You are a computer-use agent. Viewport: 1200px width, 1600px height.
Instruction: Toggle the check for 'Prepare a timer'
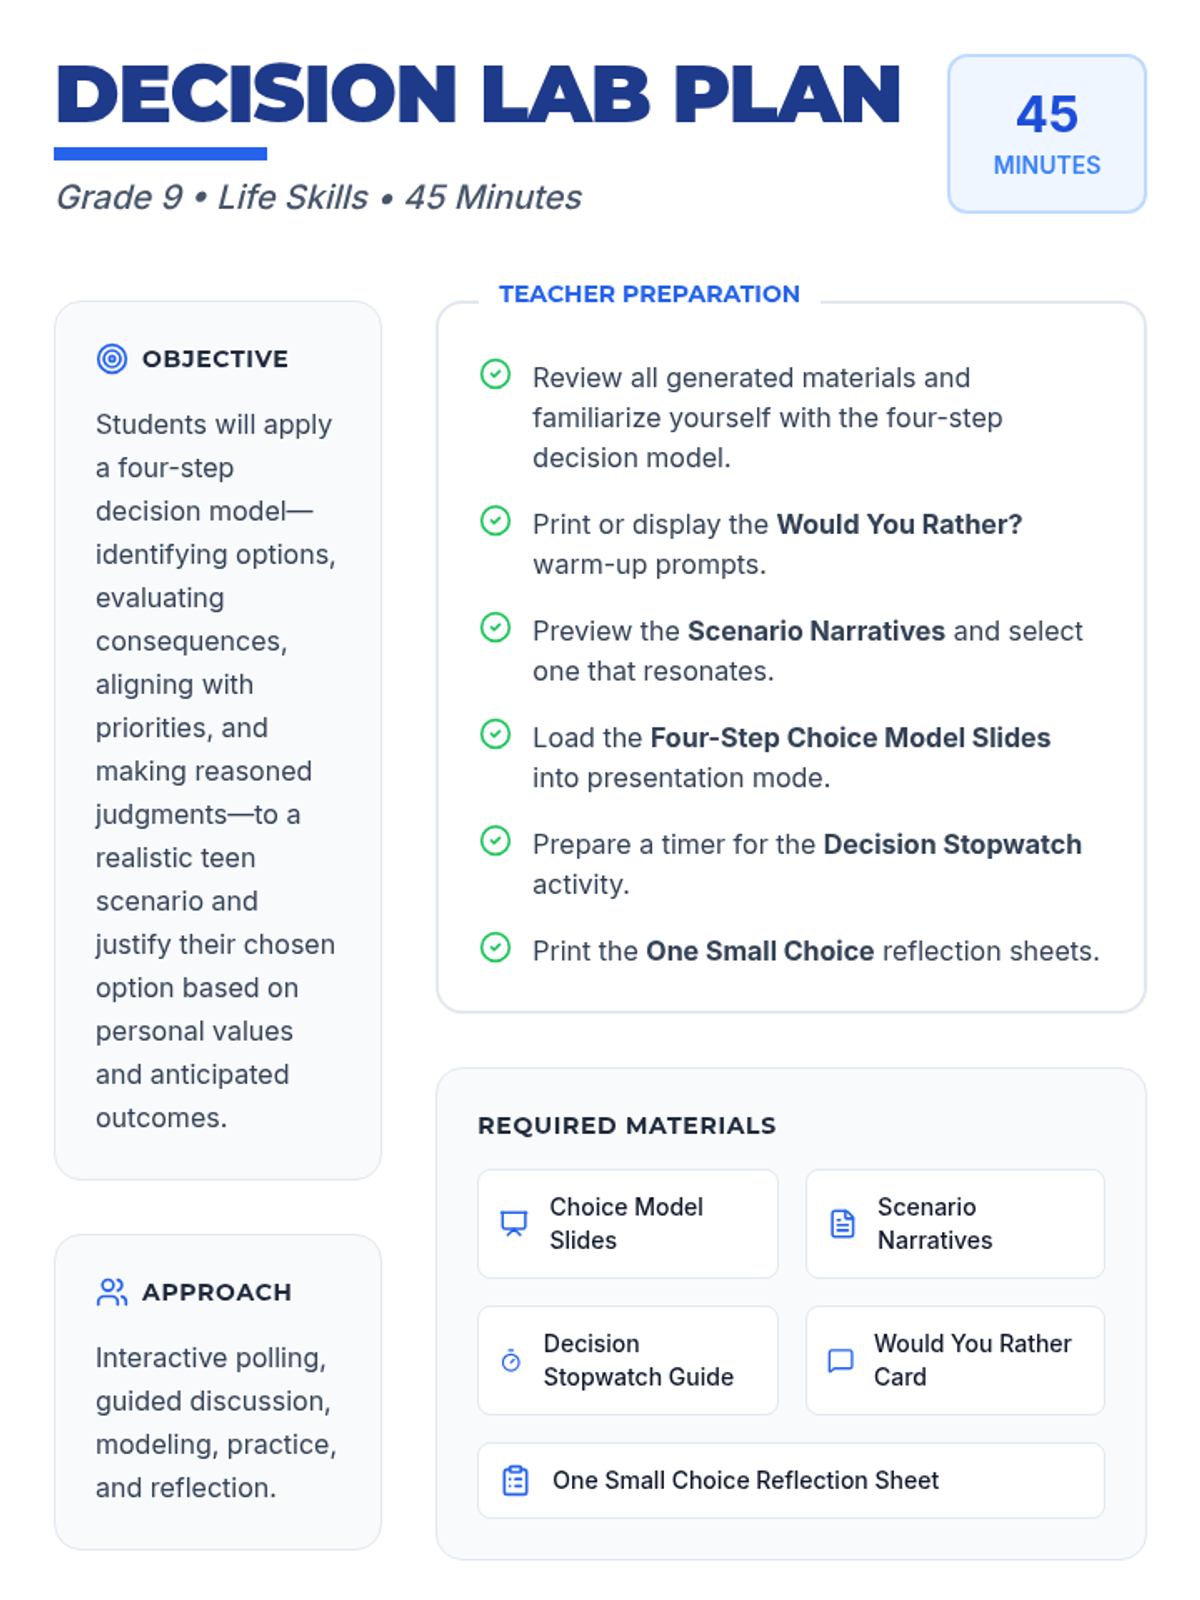tap(496, 841)
